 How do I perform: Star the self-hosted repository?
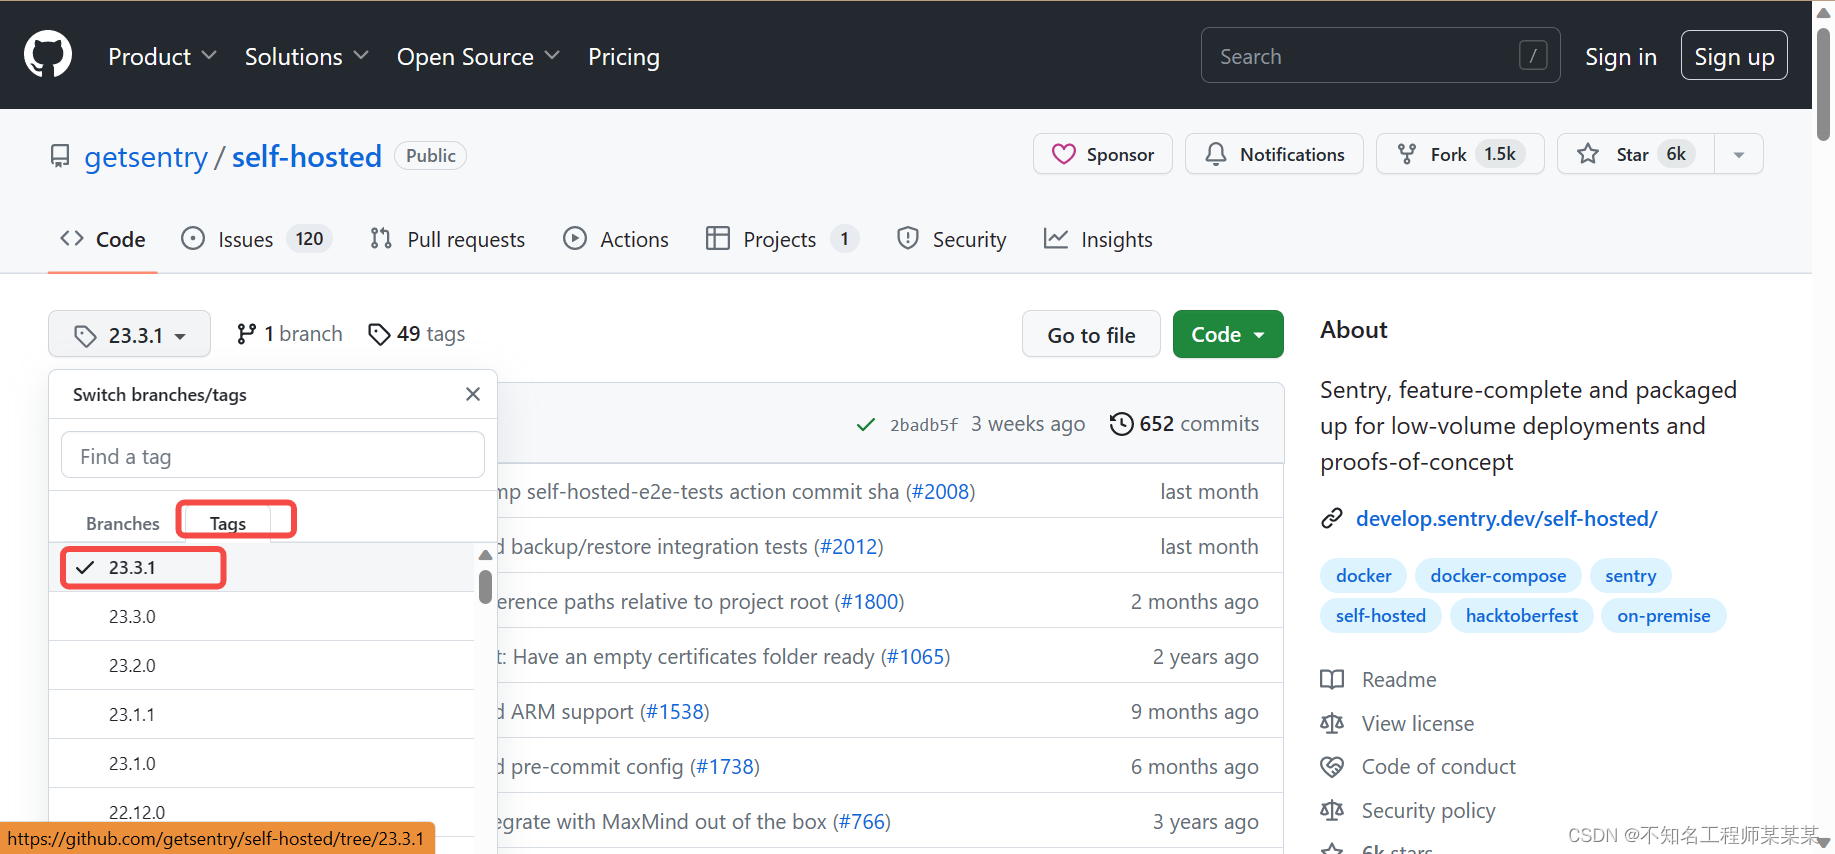(x=1636, y=154)
